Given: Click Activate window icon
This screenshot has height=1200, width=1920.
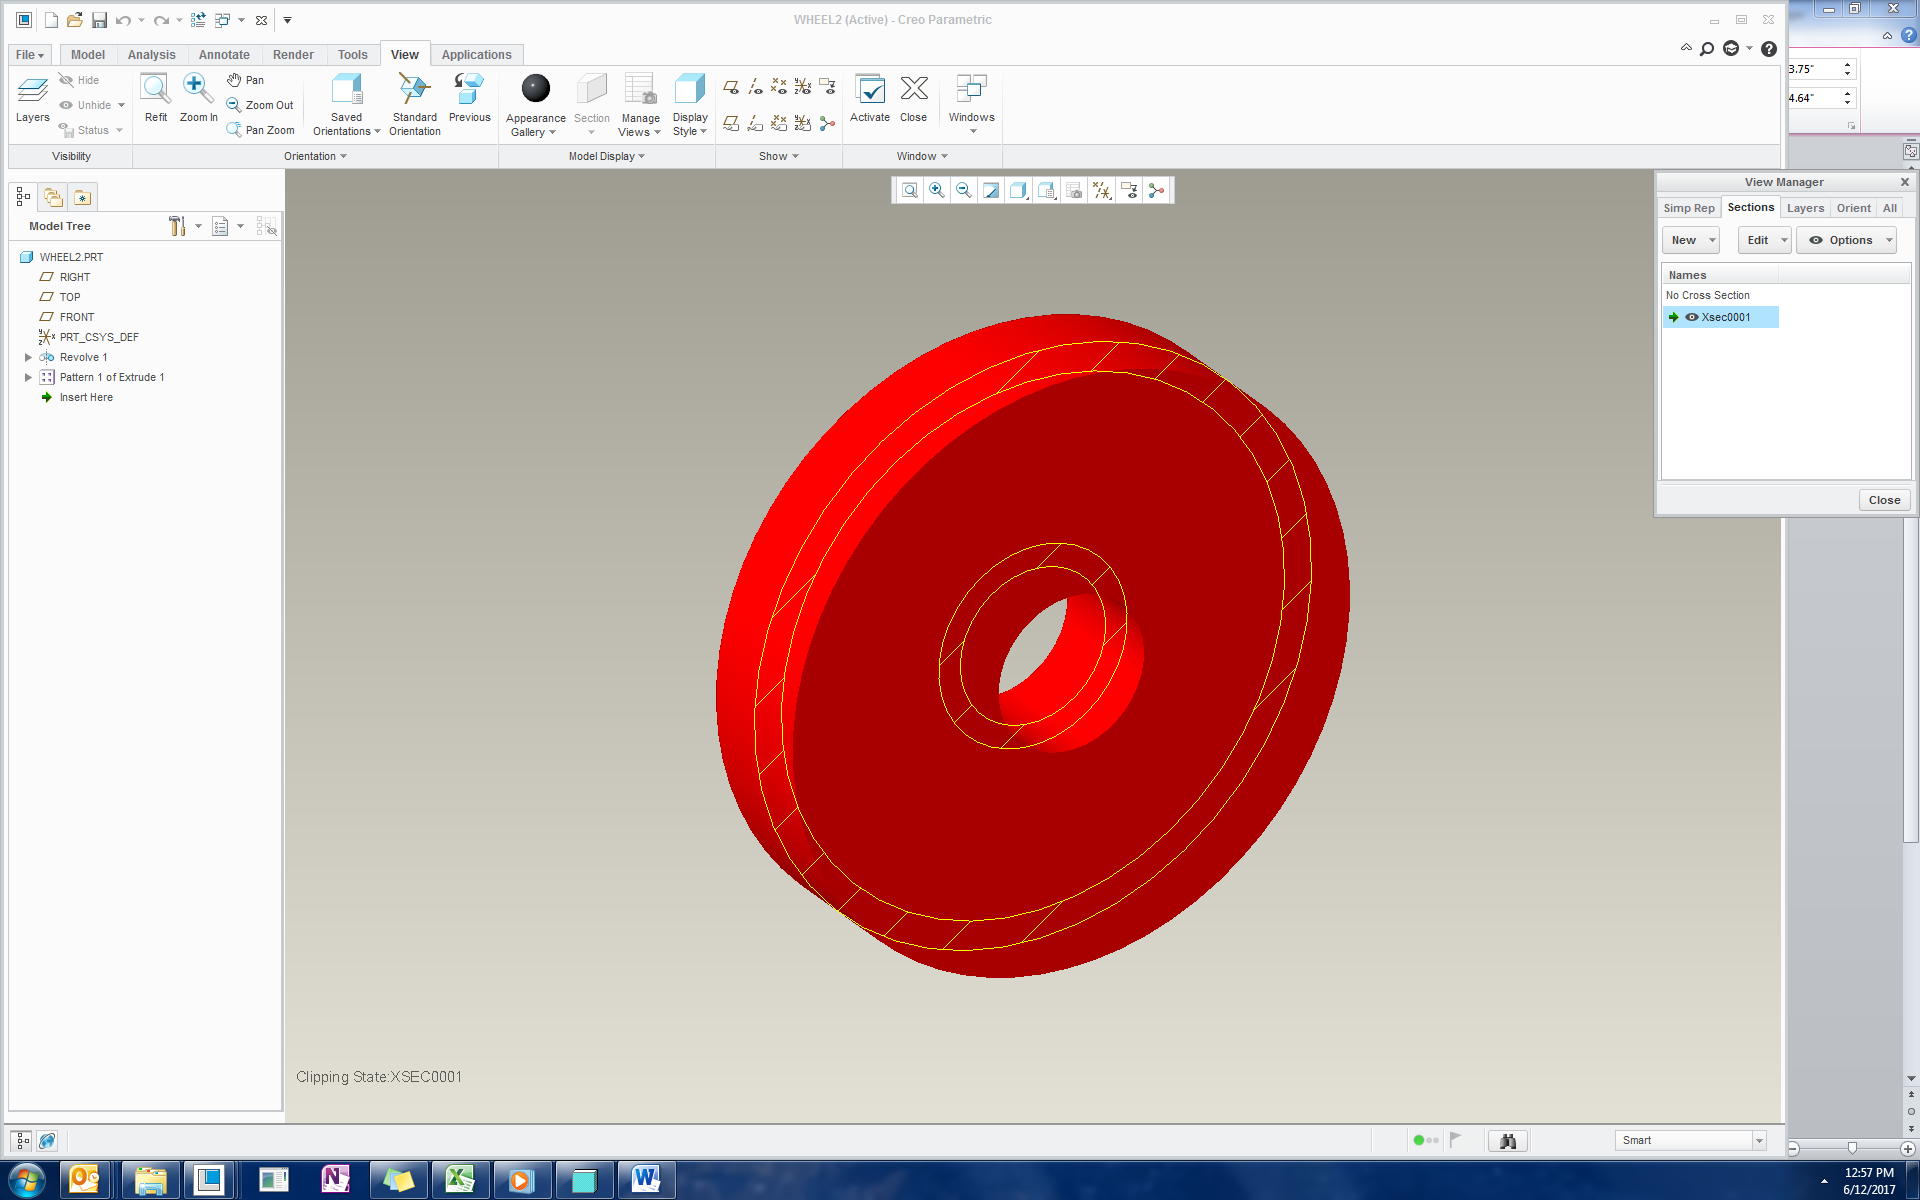Looking at the screenshot, I should click(x=869, y=98).
